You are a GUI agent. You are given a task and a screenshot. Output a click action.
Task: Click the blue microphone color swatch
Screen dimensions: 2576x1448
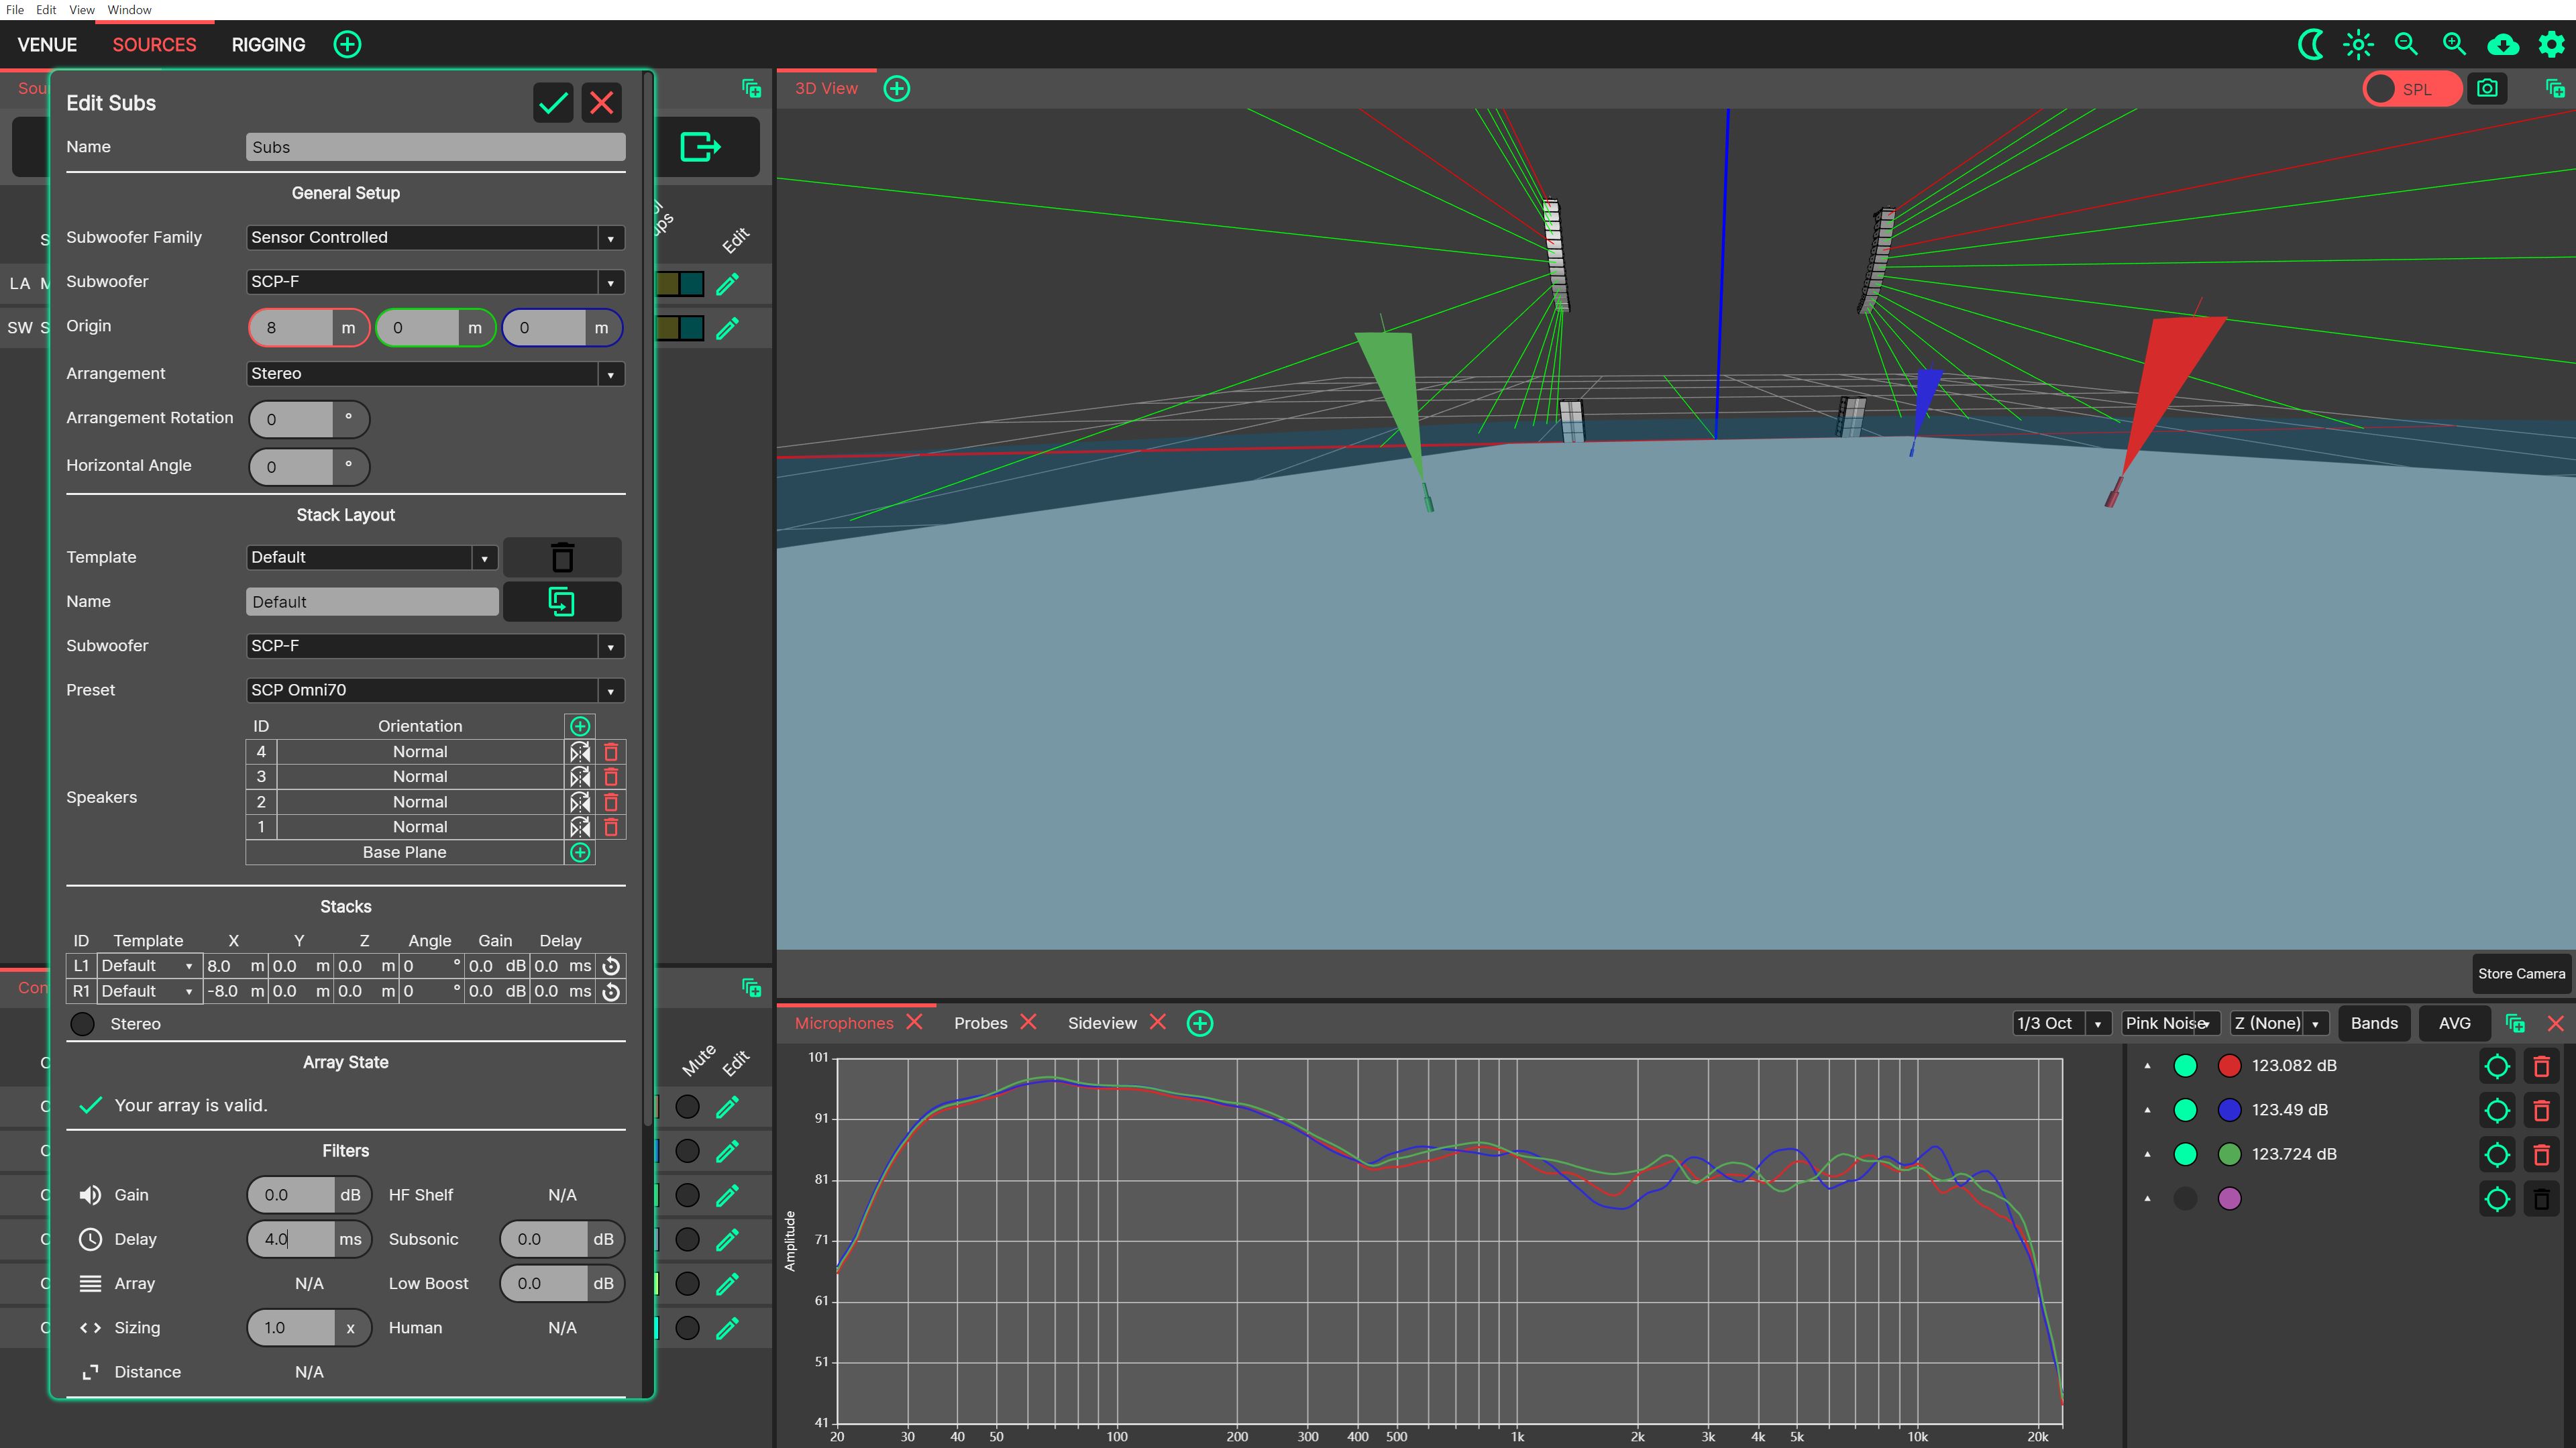pos(2229,1110)
